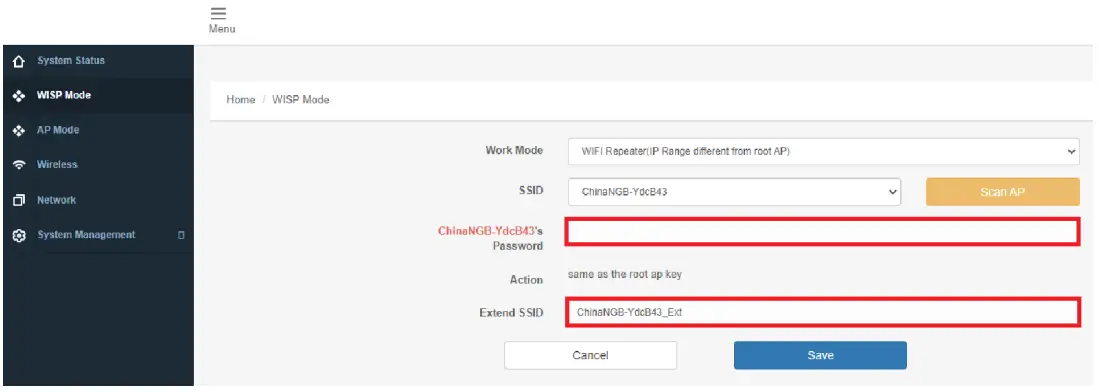This screenshot has height=392, width=1099.
Task: Open the Work Mode dropdown
Action: [823, 151]
